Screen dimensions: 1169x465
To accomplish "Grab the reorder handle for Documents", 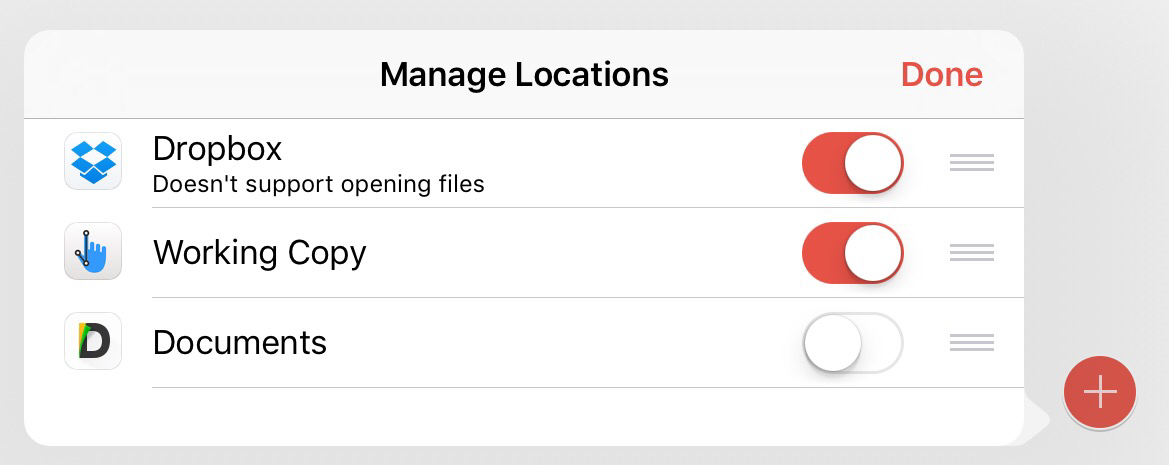I will tap(971, 343).
